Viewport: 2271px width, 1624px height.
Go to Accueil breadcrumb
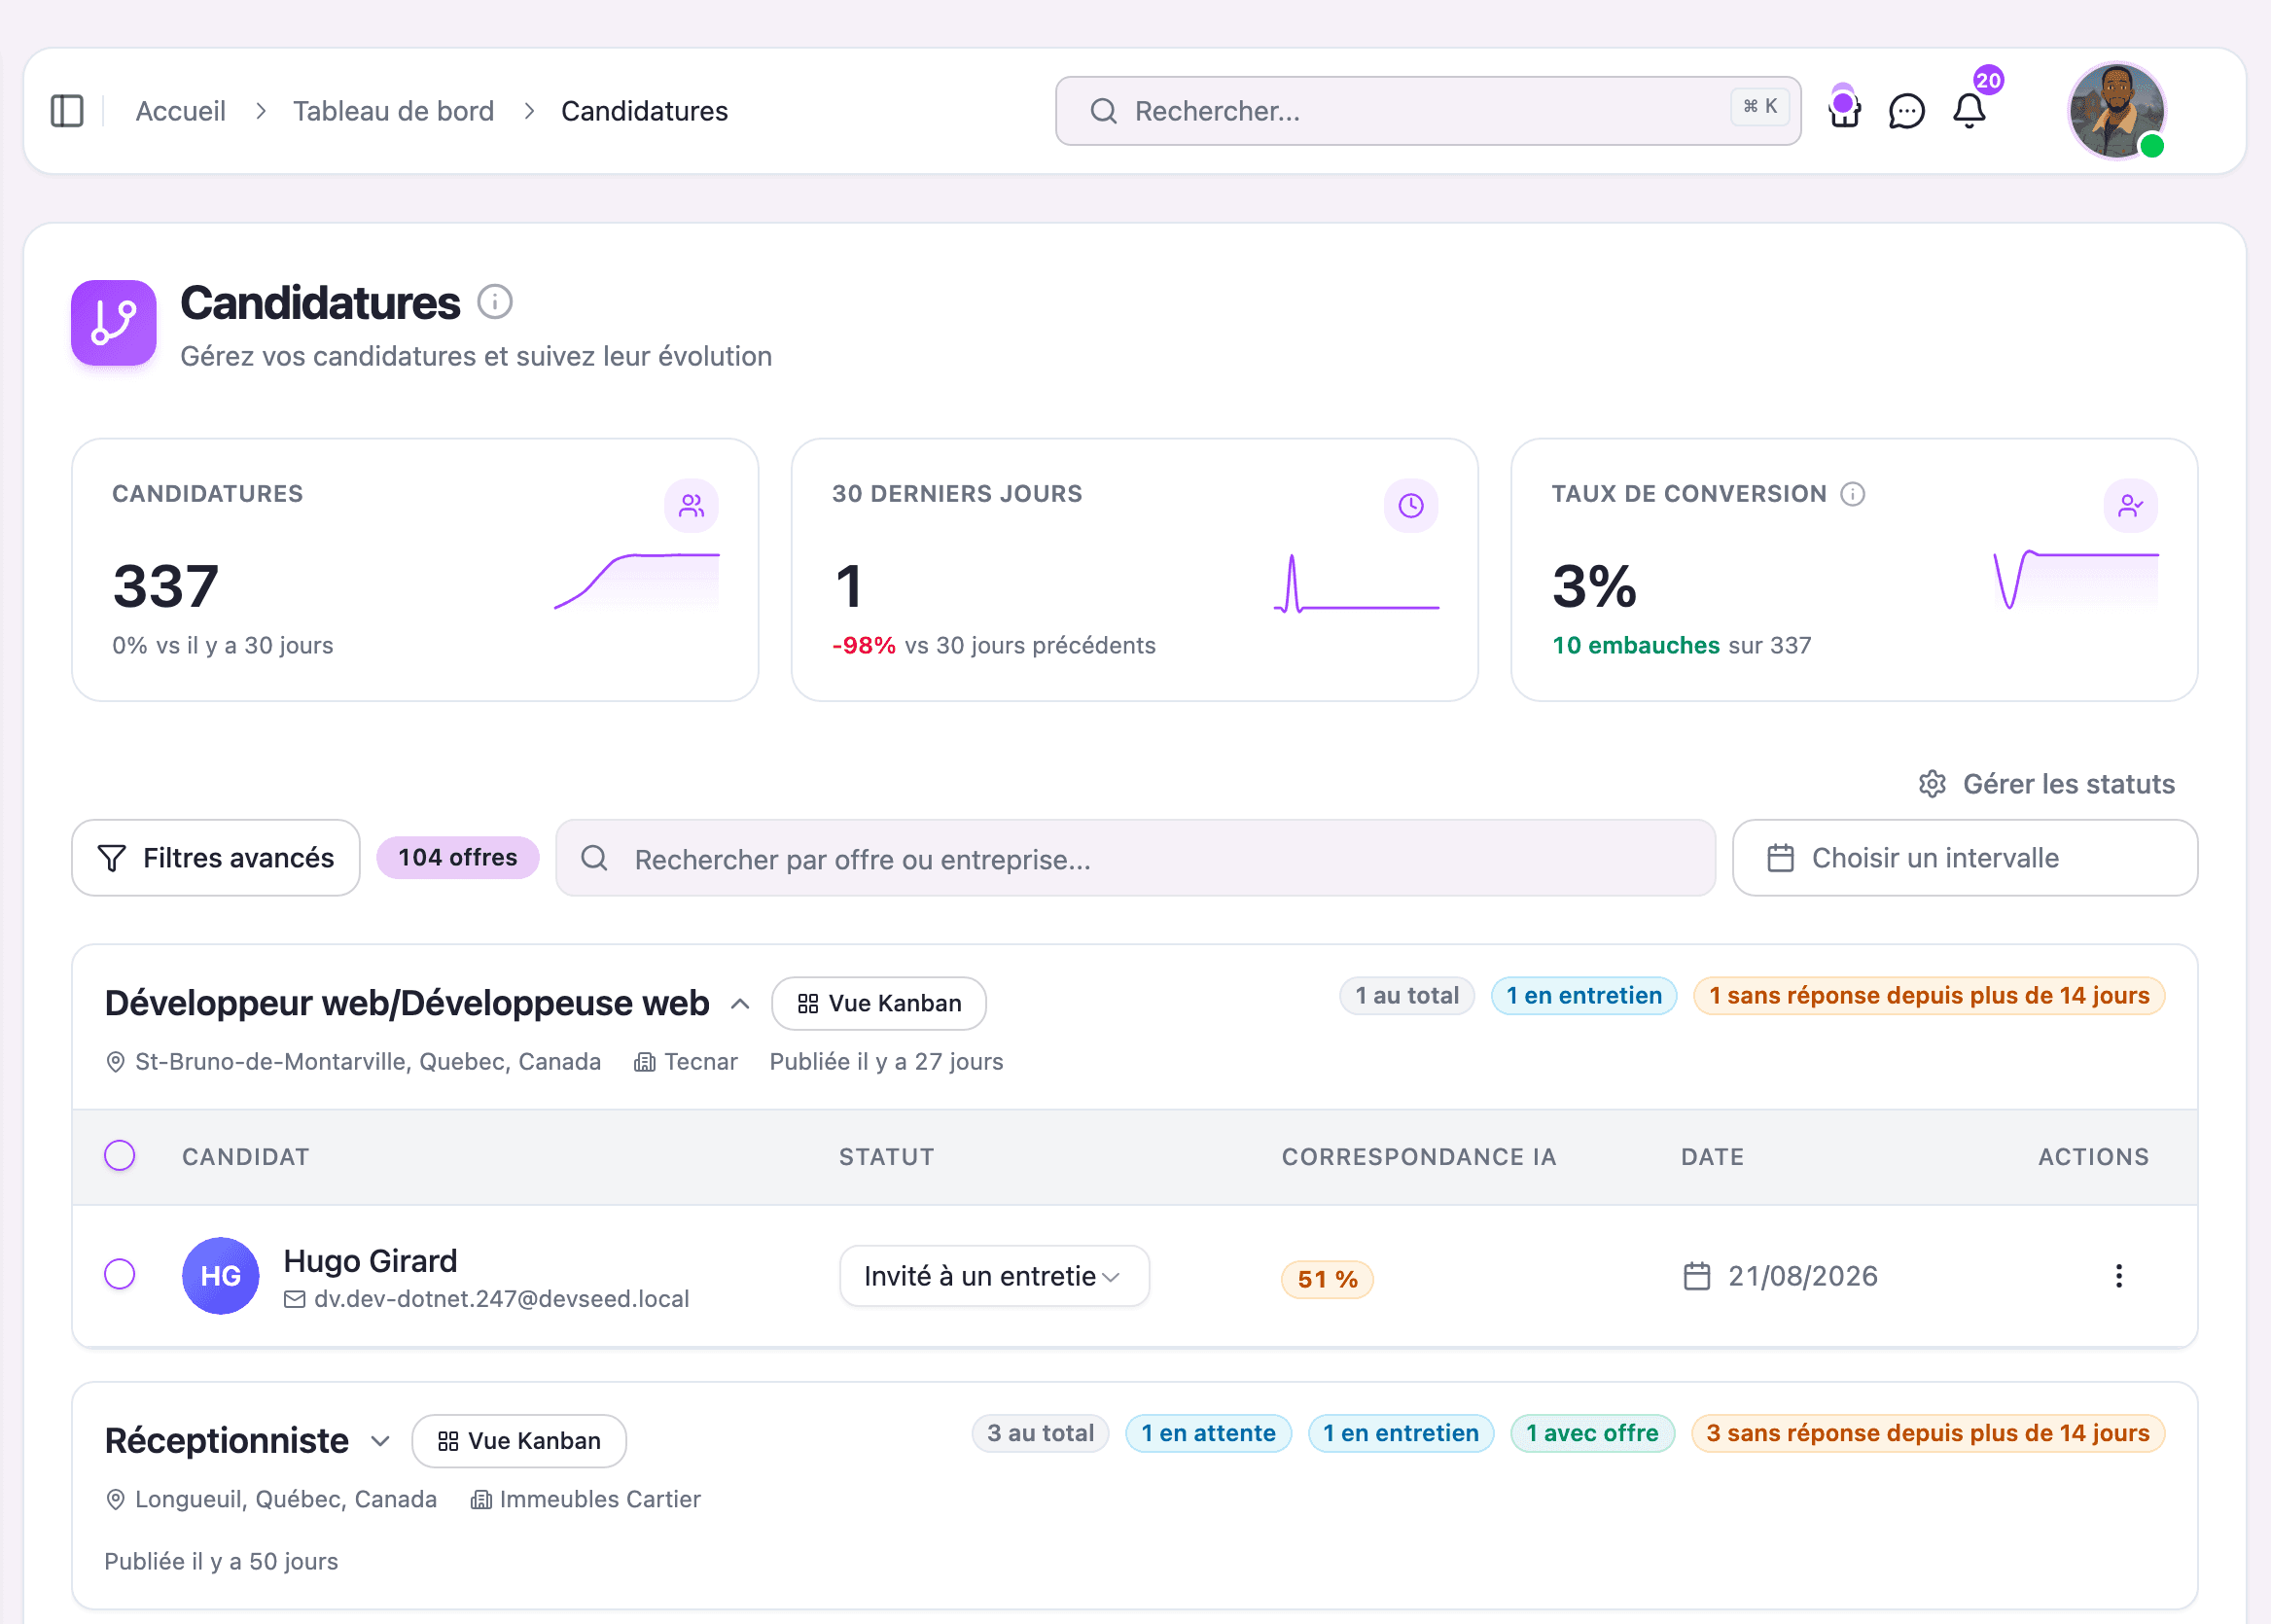(180, 111)
